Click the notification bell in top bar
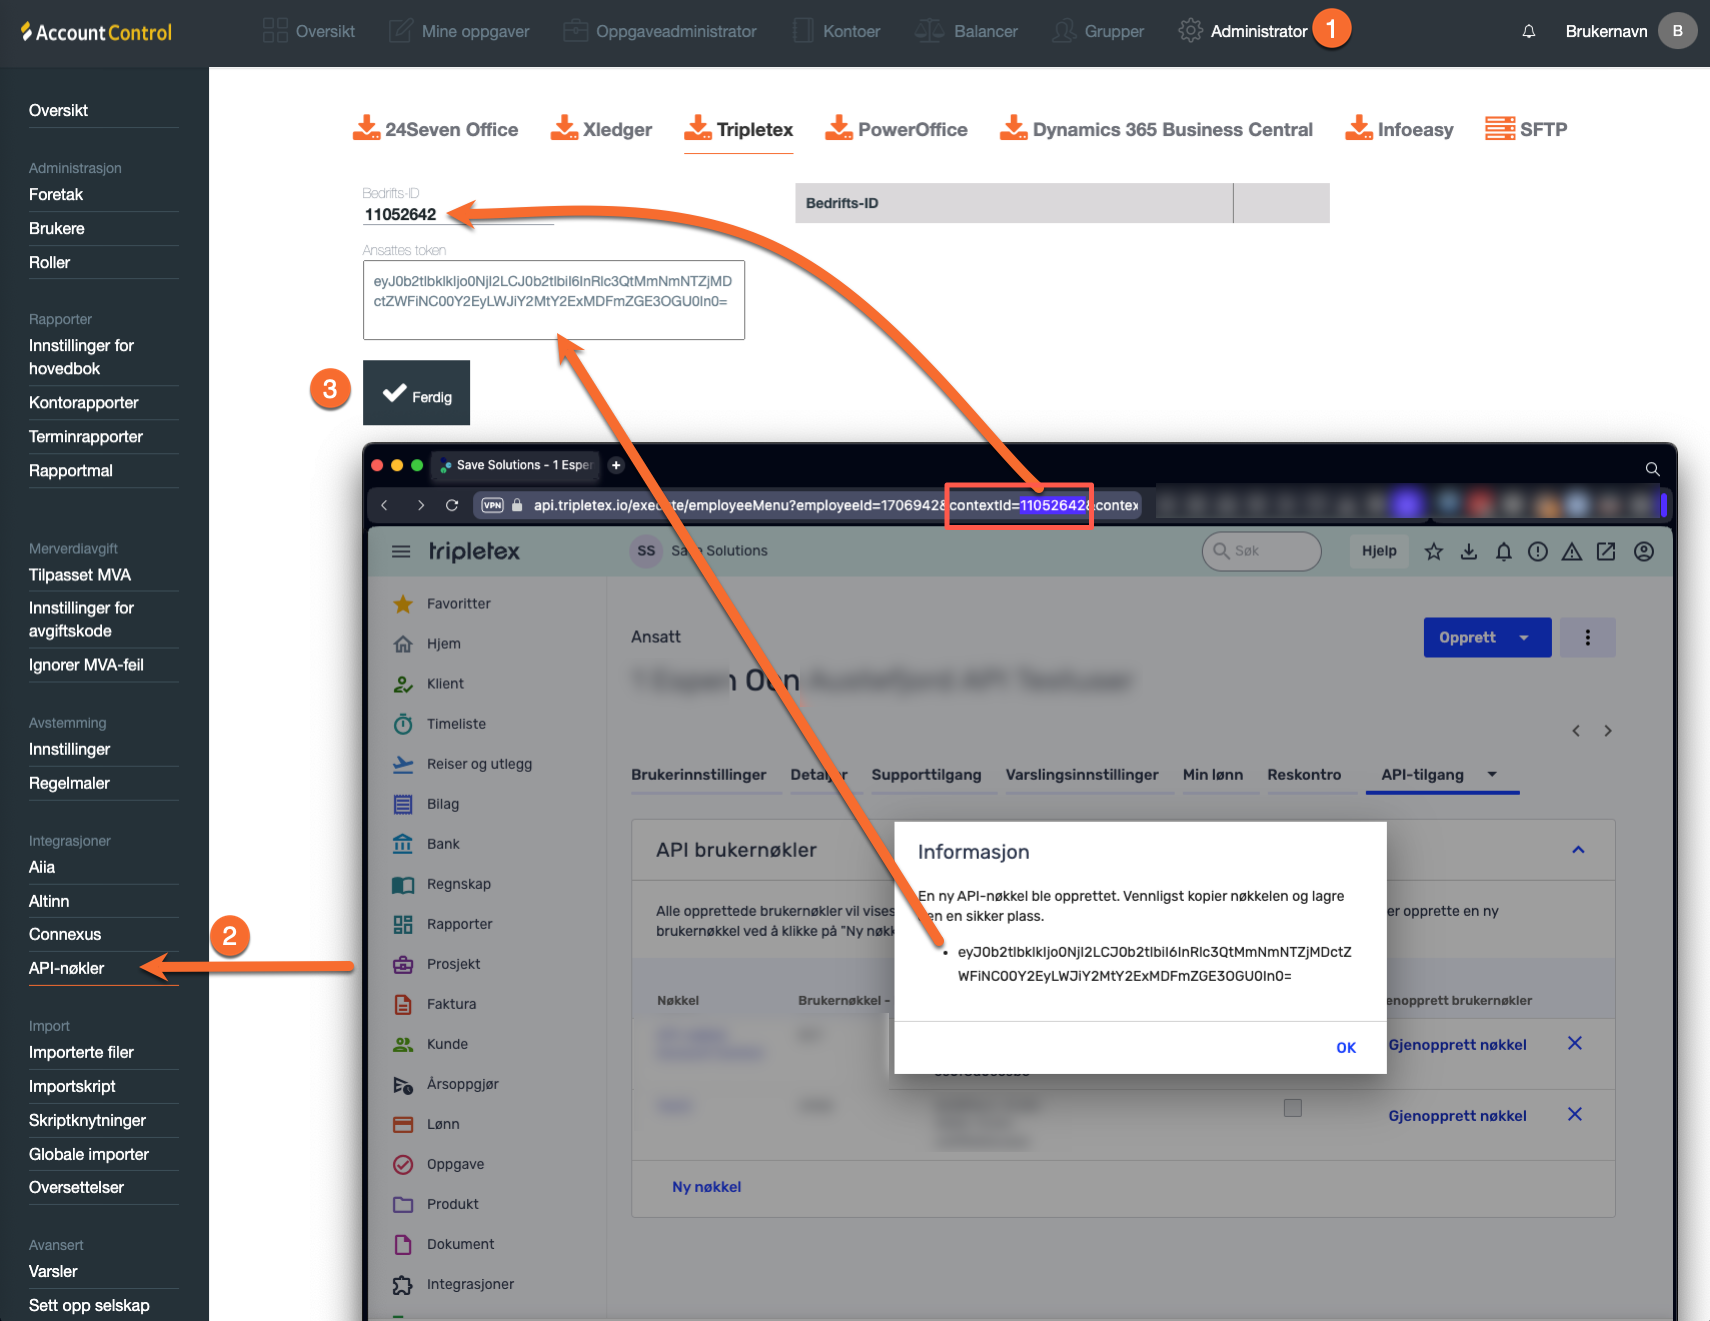1710x1321 pixels. click(1528, 32)
